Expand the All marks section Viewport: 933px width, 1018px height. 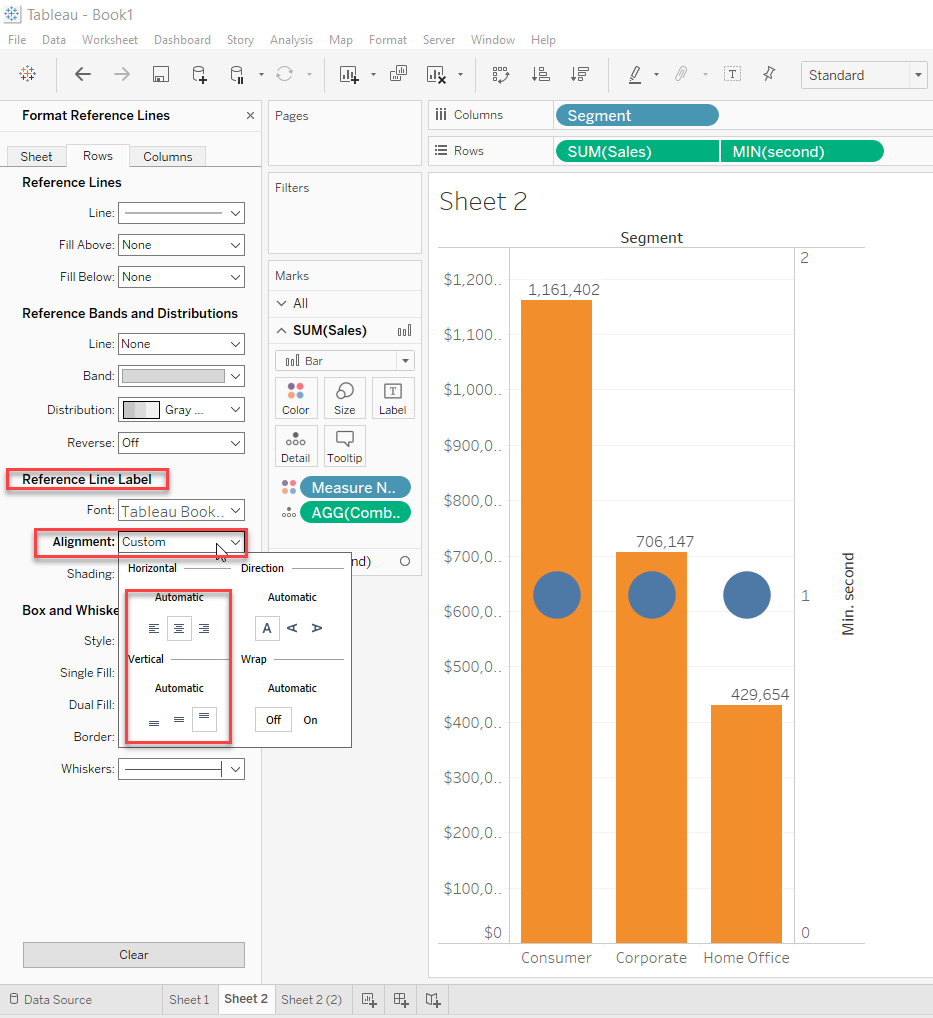(x=281, y=303)
